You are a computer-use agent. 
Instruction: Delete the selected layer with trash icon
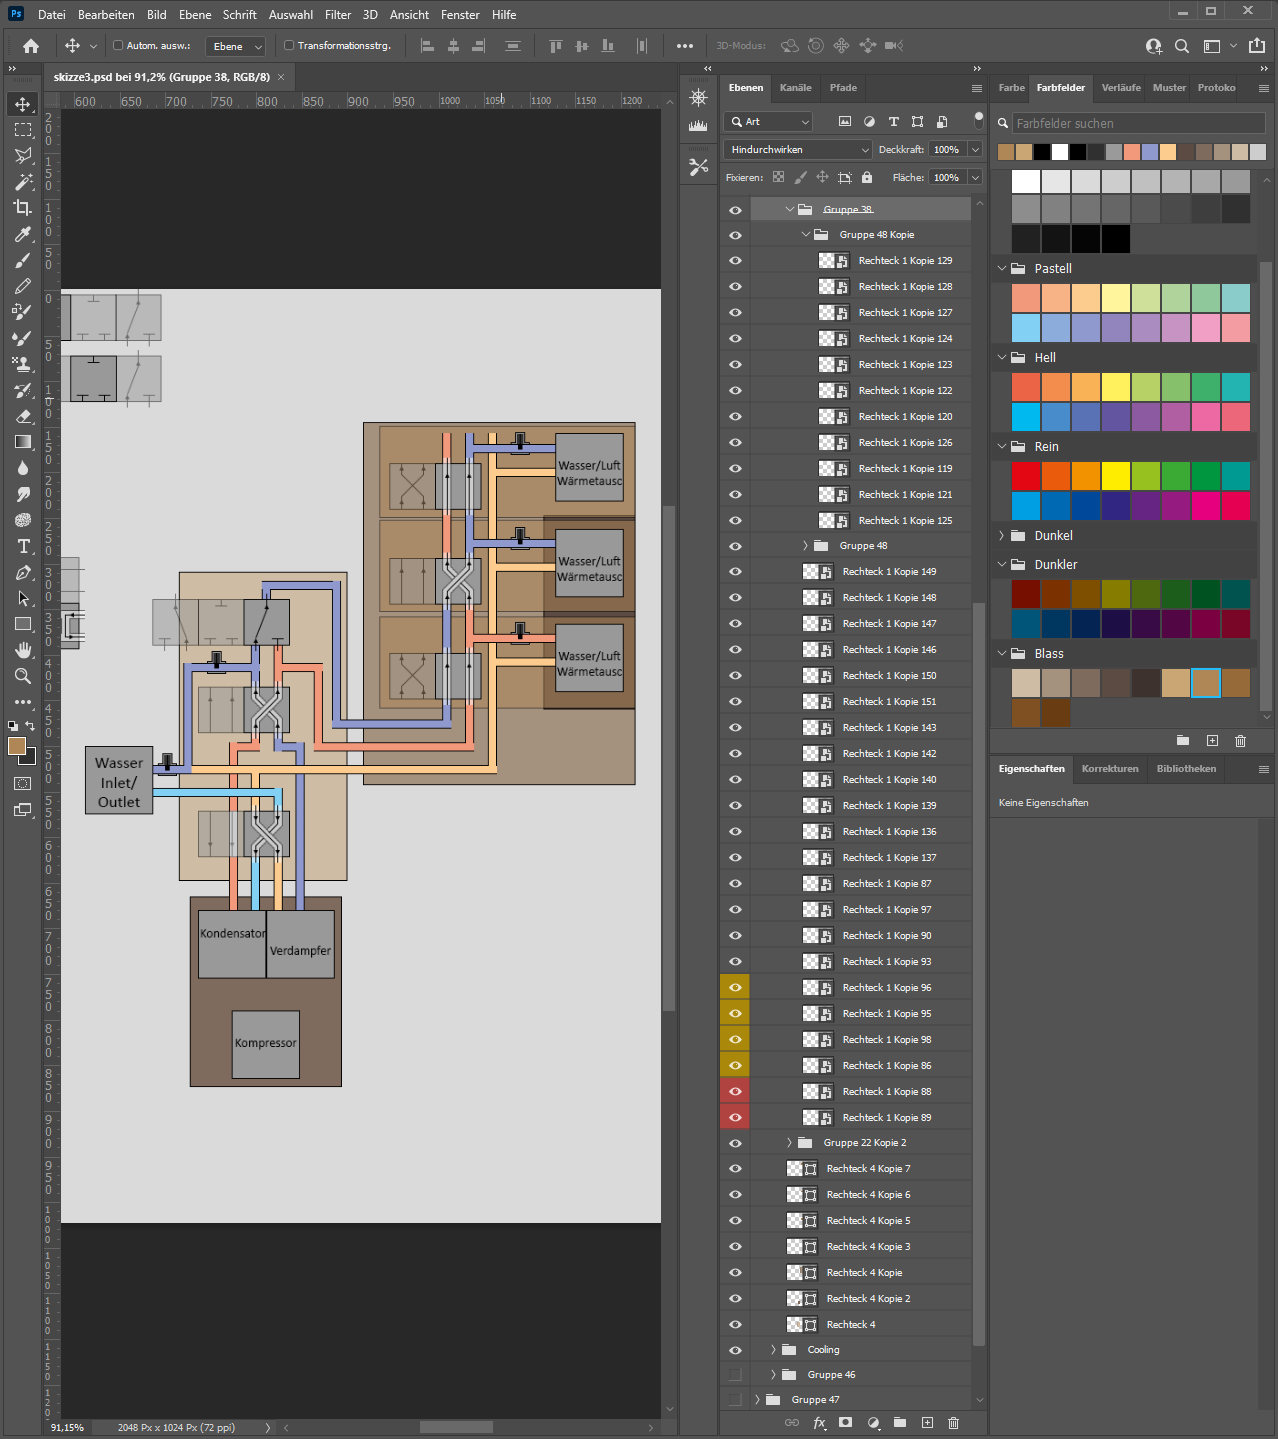tap(953, 1423)
